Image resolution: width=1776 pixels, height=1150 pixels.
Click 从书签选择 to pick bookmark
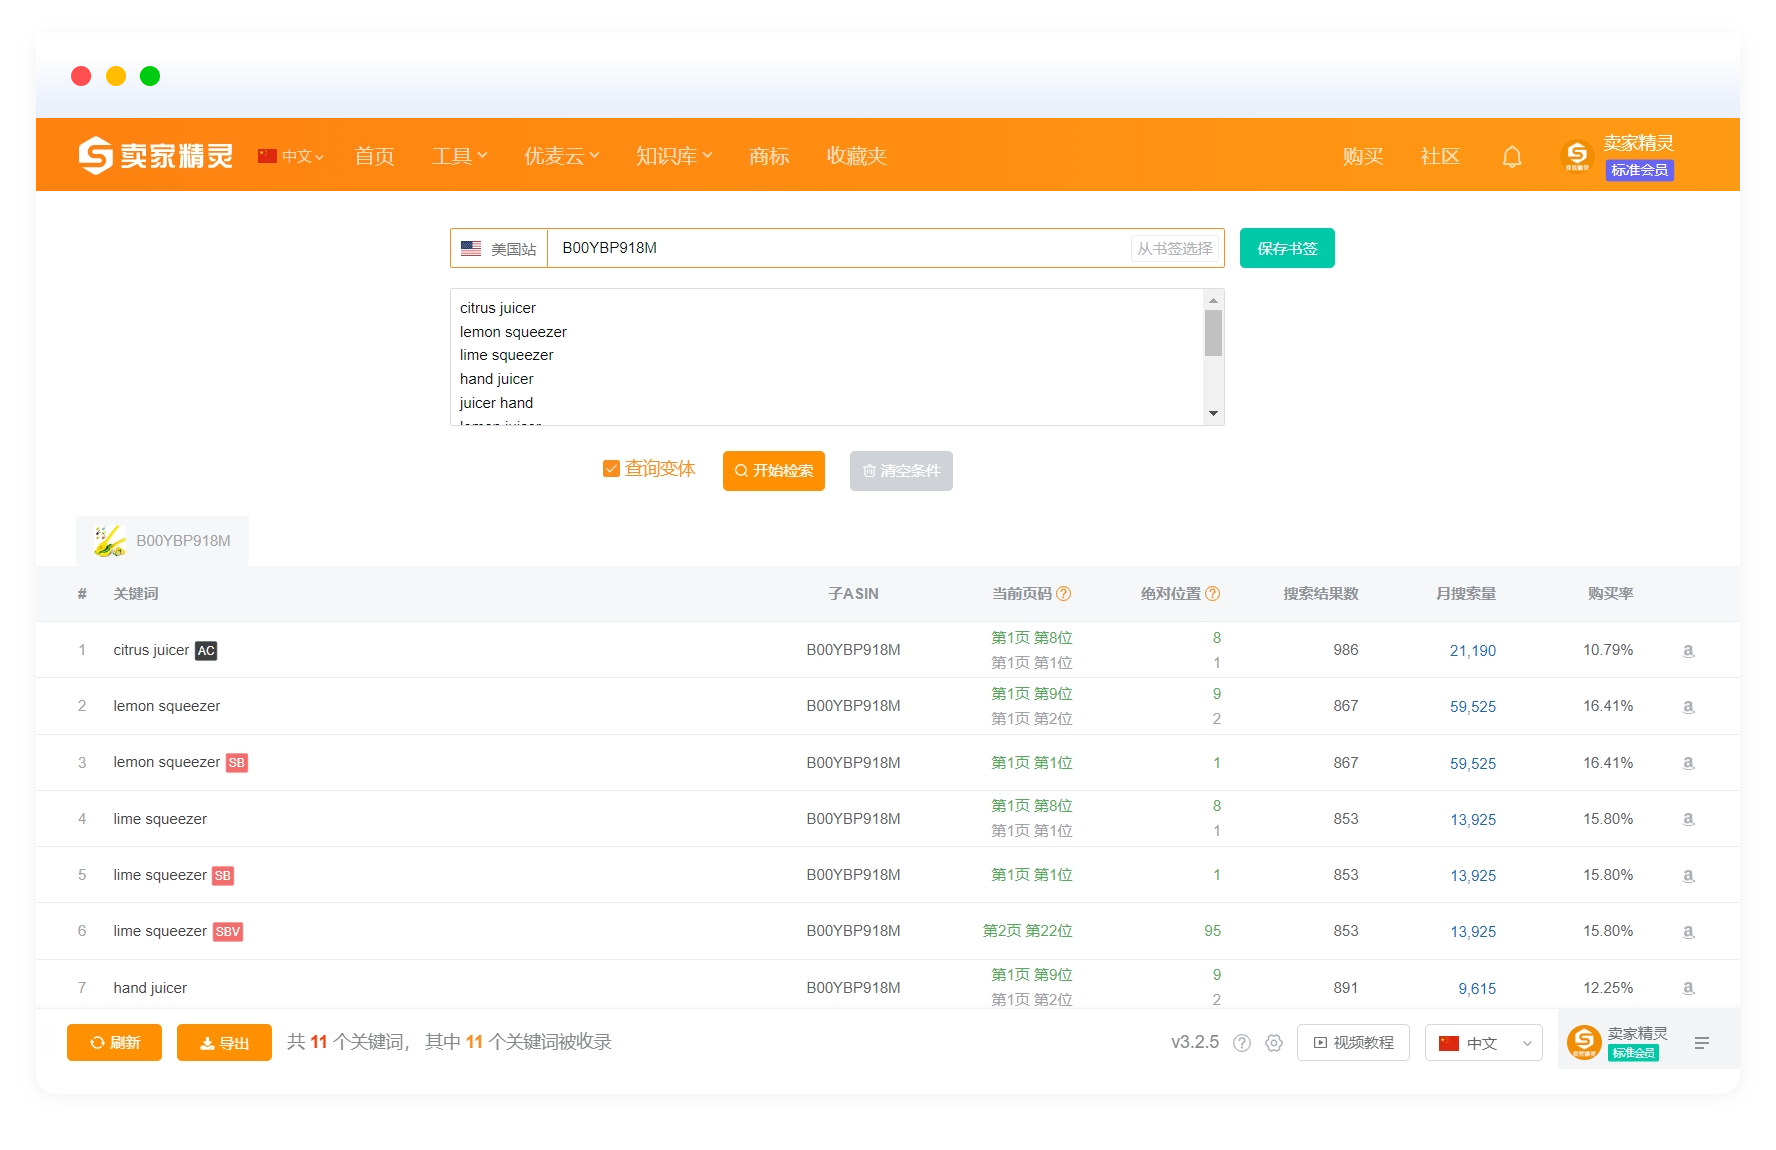[1175, 248]
